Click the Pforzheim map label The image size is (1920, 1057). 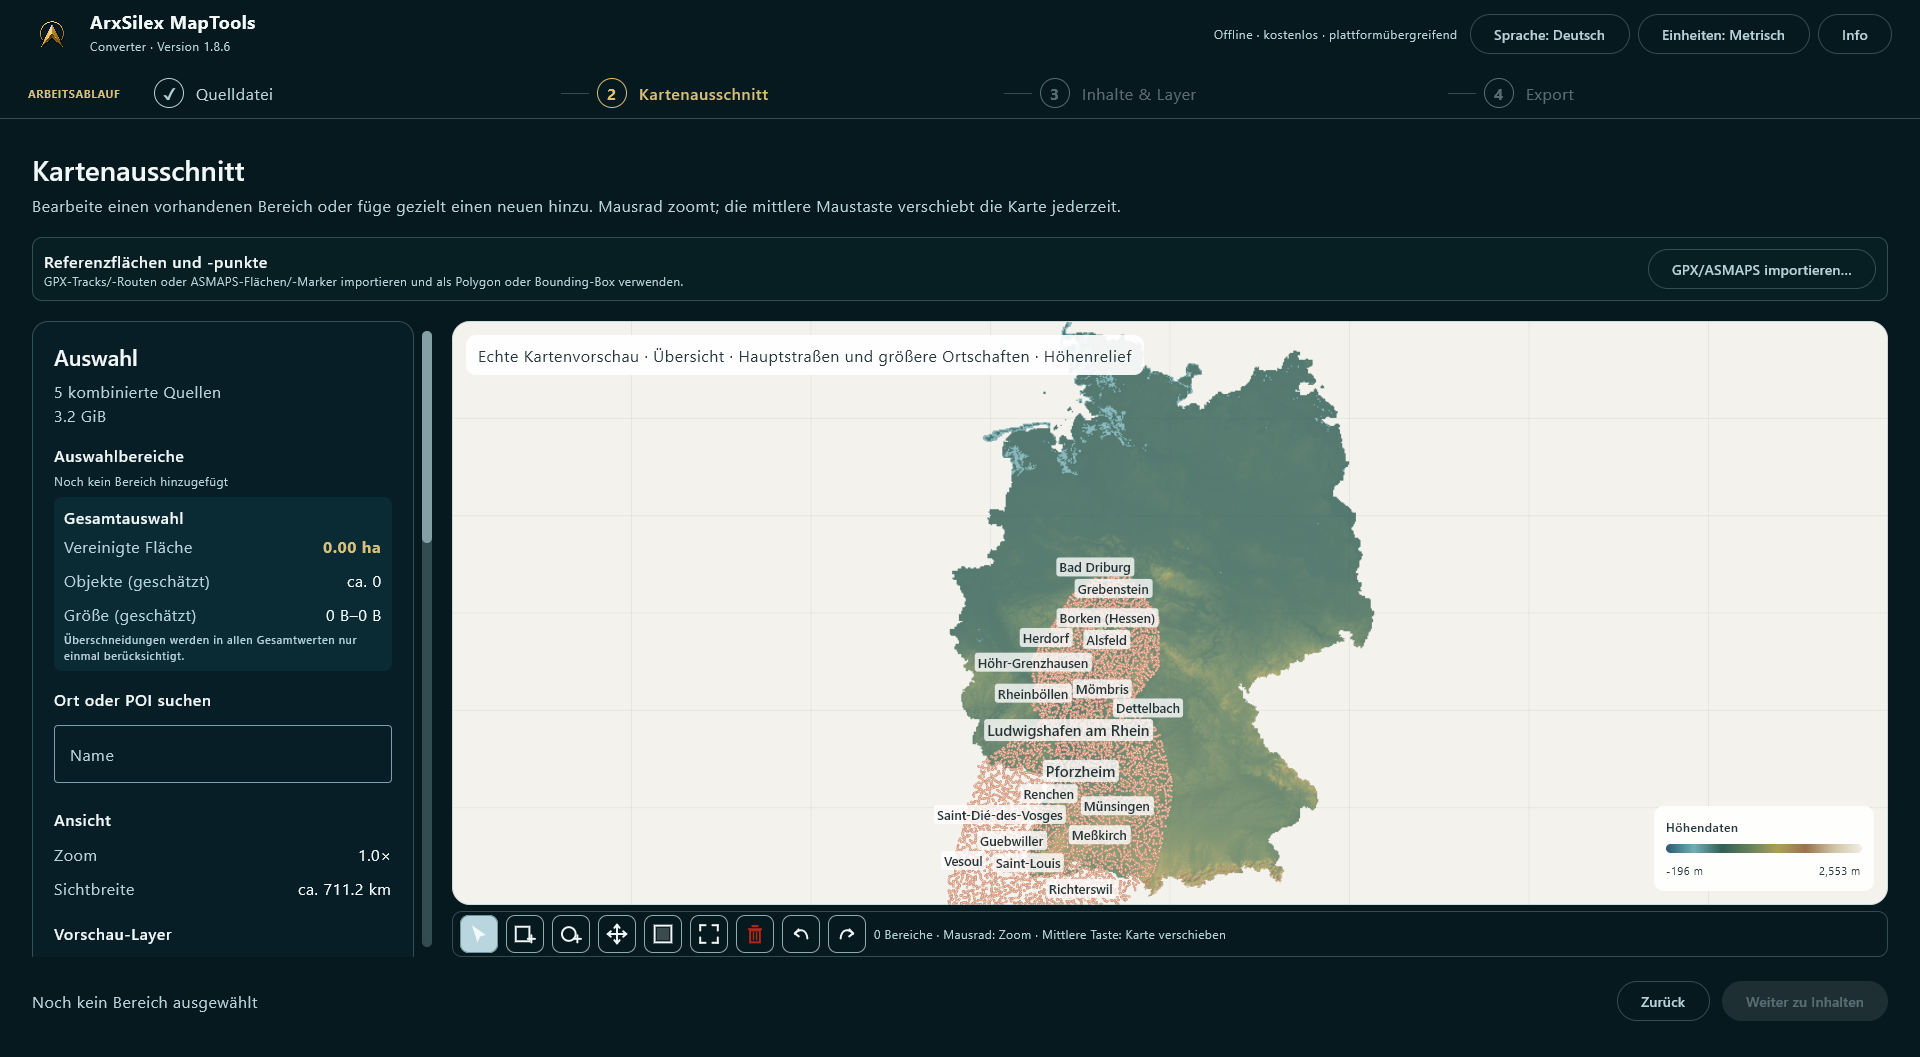[x=1080, y=771]
